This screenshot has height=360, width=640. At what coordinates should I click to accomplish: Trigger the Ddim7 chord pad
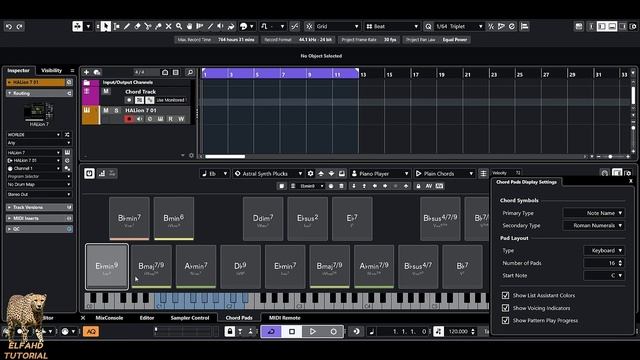tap(263, 219)
